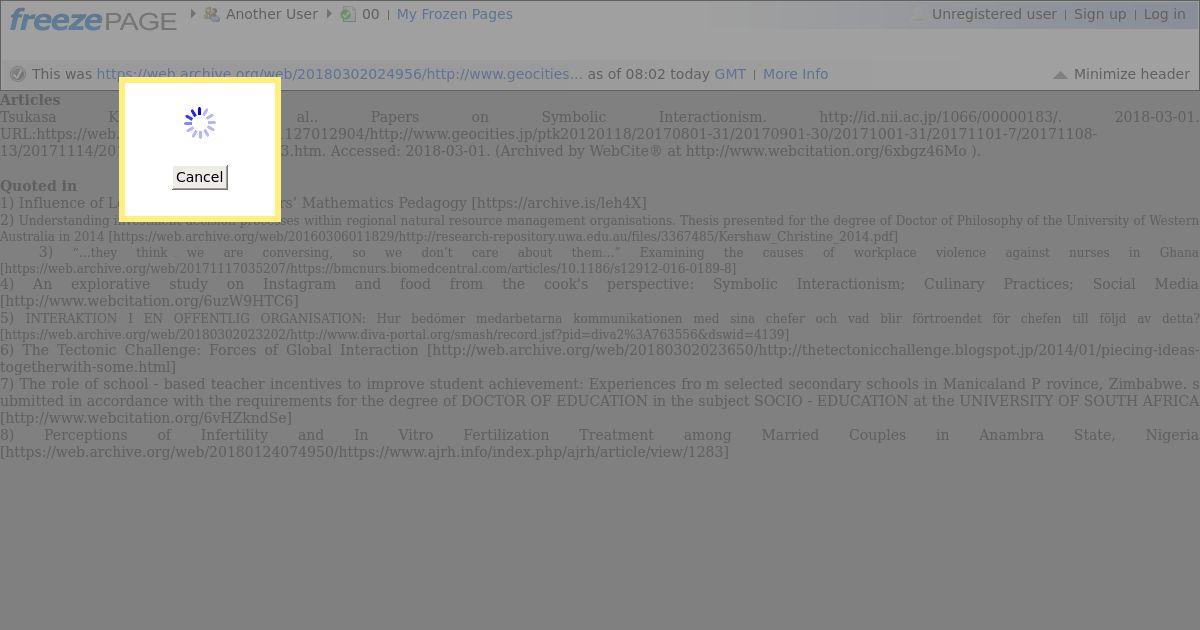The height and width of the screenshot is (630, 1200).
Task: Open My Frozen Pages link
Action: [x=454, y=14]
